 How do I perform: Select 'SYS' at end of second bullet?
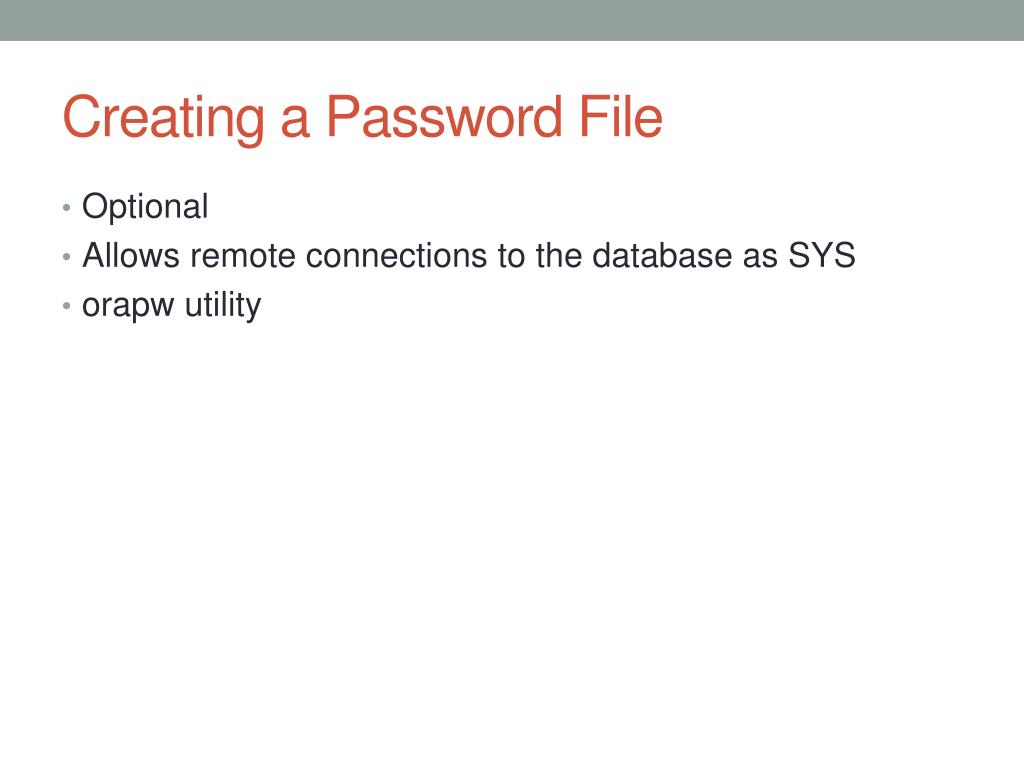coord(822,255)
